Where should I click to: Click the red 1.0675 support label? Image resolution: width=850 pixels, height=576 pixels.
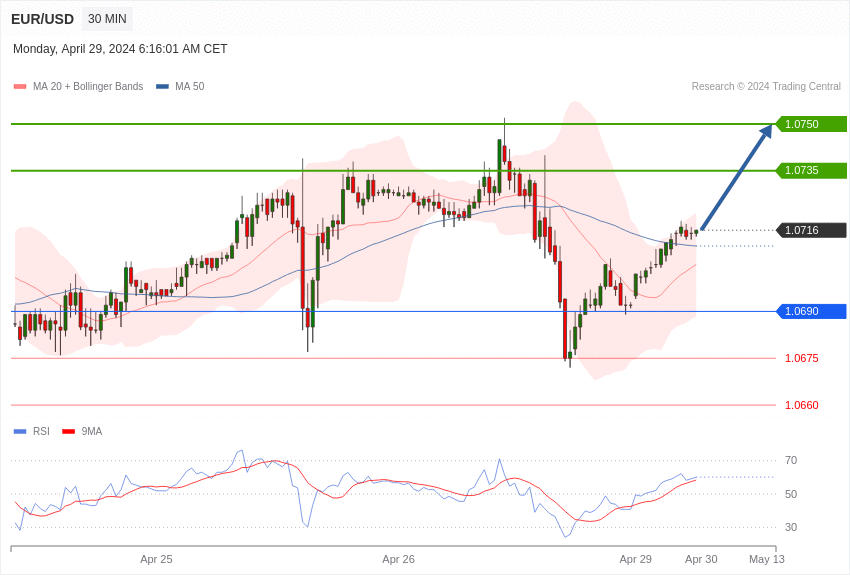coord(801,358)
